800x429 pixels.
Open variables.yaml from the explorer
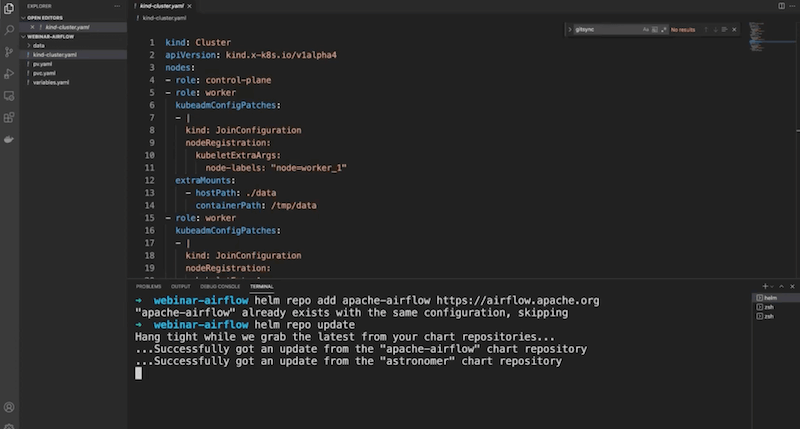(51, 82)
